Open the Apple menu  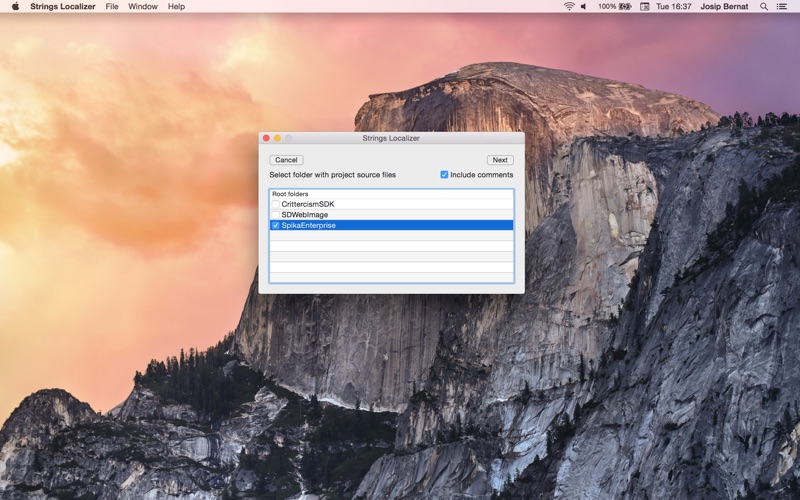[x=15, y=7]
